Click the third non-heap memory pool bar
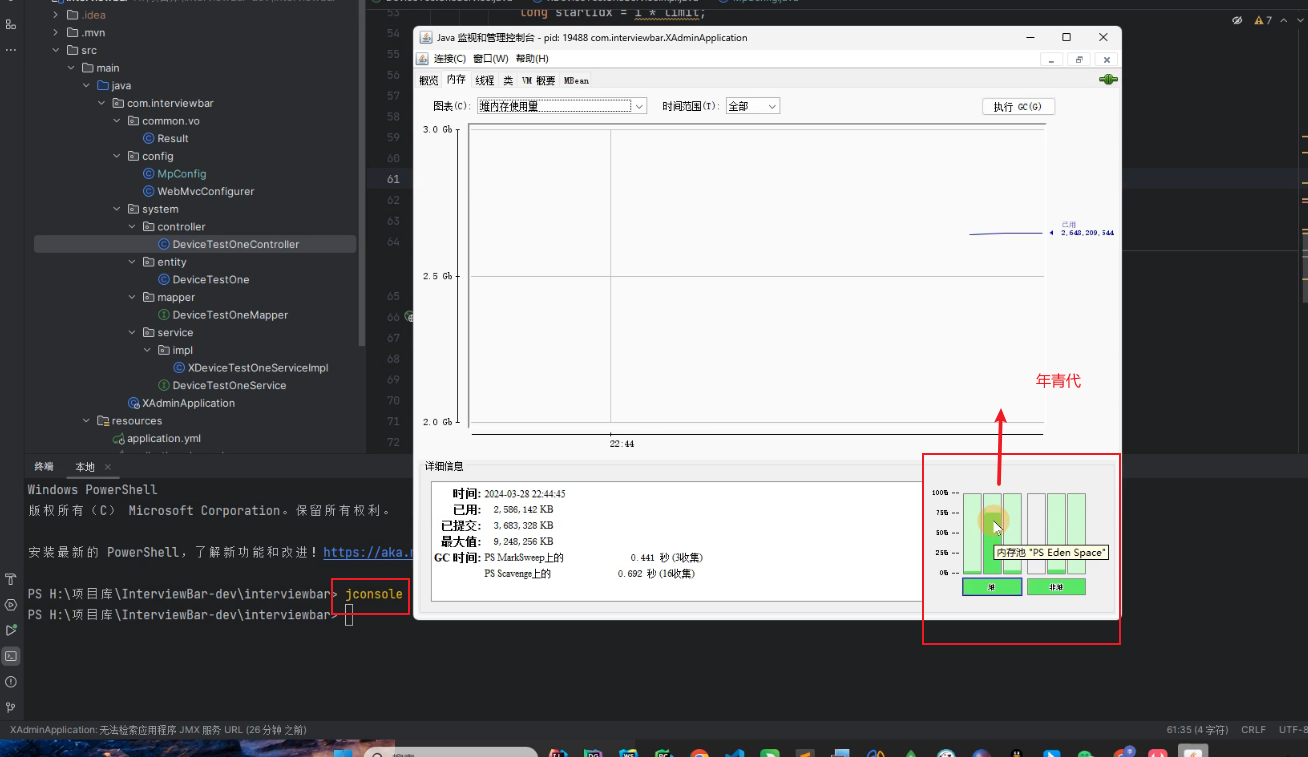This screenshot has width=1308, height=757. [x=1076, y=533]
